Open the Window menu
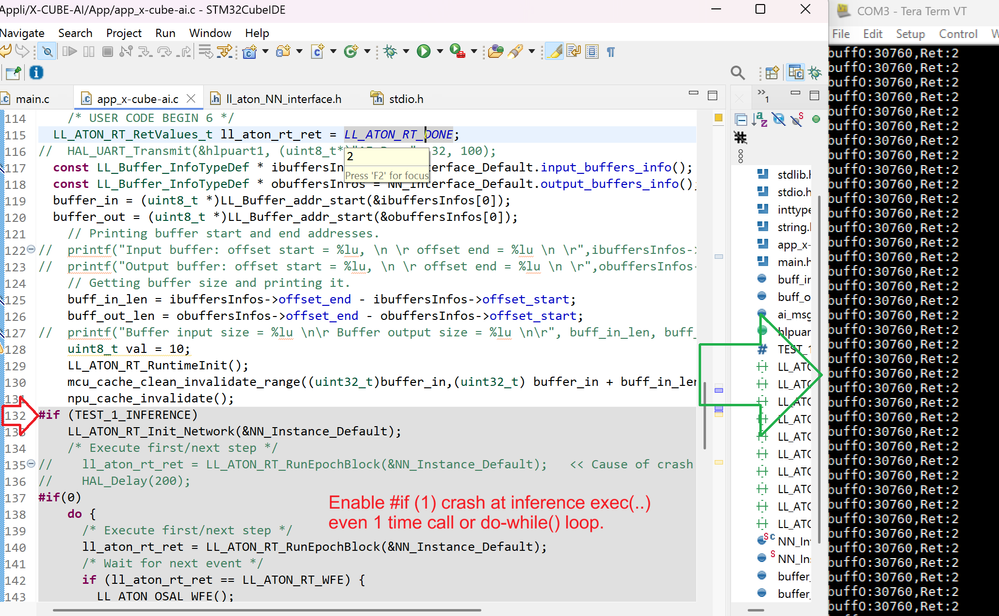The image size is (999, 616). (210, 33)
